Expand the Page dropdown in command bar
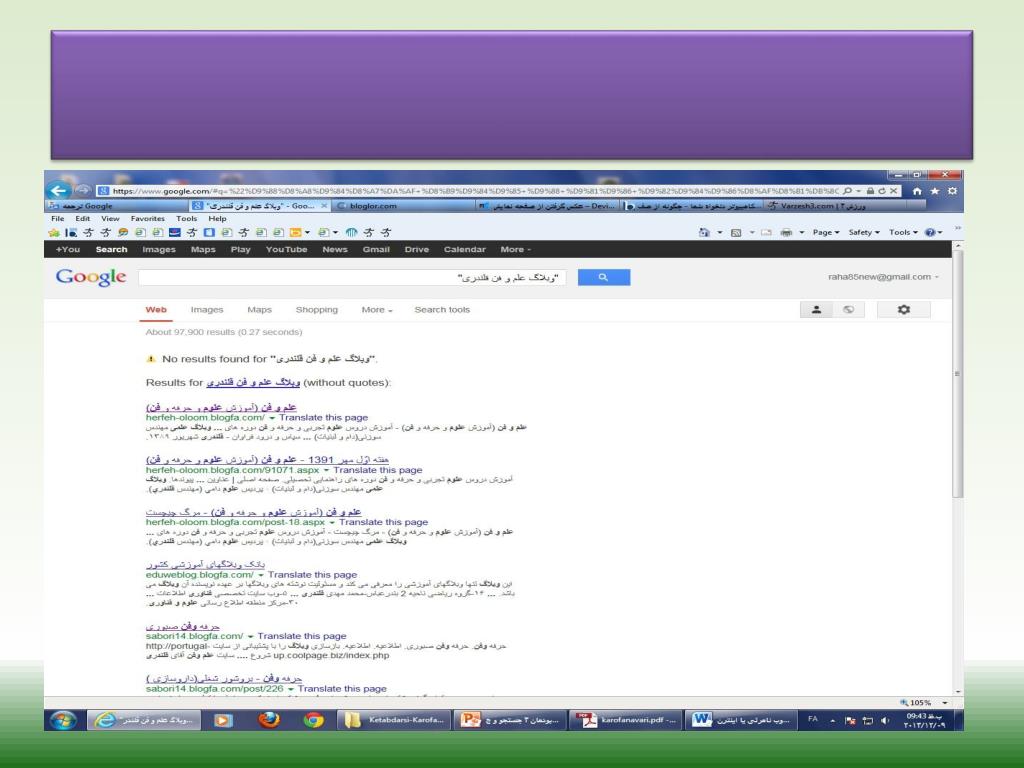 [x=825, y=232]
